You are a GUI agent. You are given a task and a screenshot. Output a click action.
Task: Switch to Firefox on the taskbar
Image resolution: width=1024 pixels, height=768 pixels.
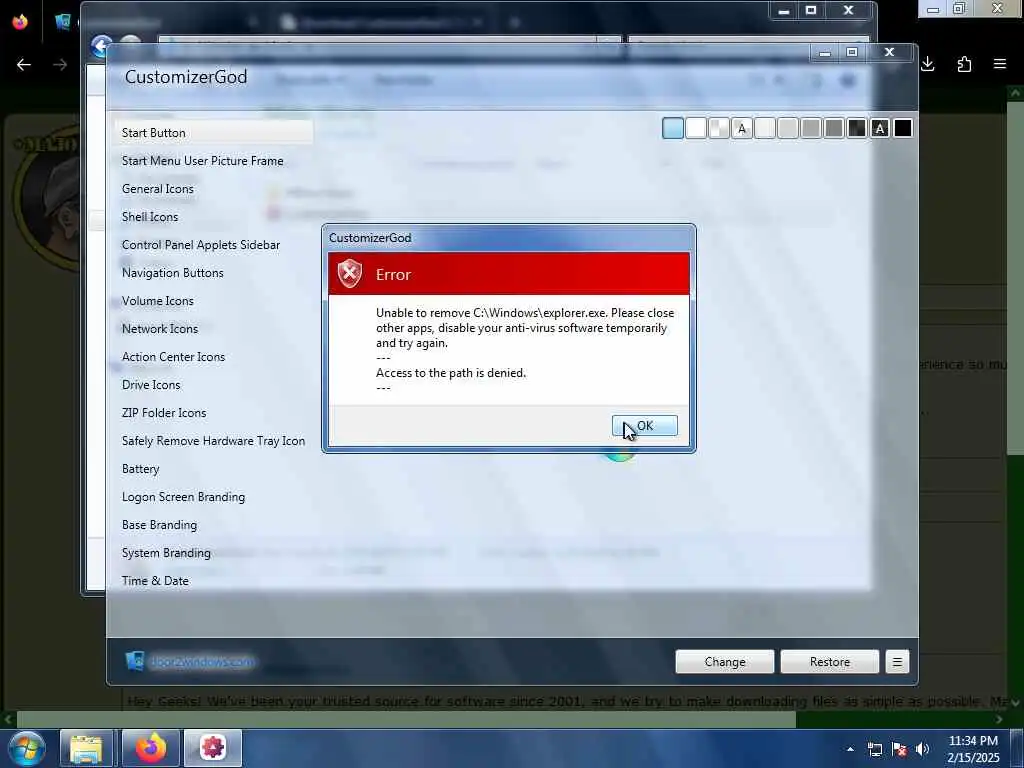click(x=151, y=748)
